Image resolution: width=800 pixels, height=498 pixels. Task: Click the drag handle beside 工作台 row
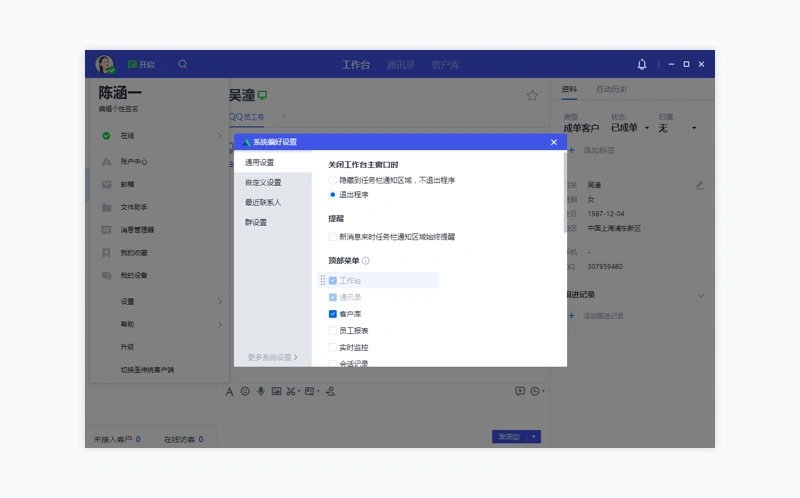(322, 280)
